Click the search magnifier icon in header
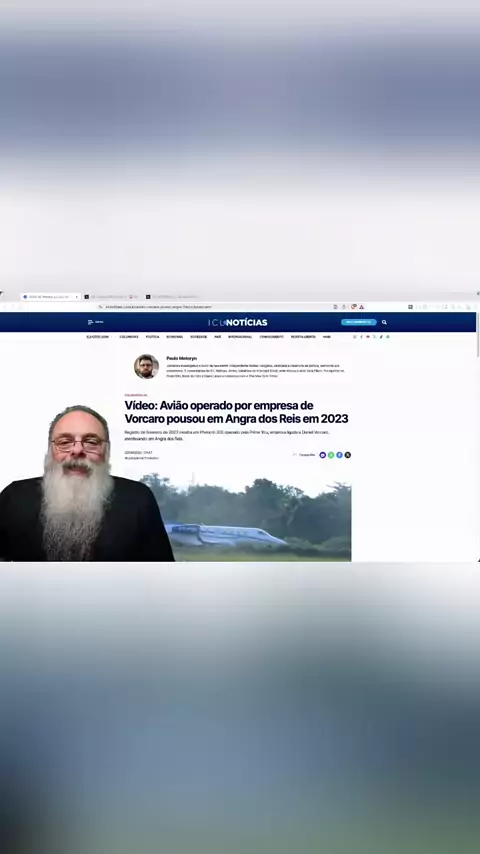Image resolution: width=480 pixels, height=854 pixels. (384, 322)
